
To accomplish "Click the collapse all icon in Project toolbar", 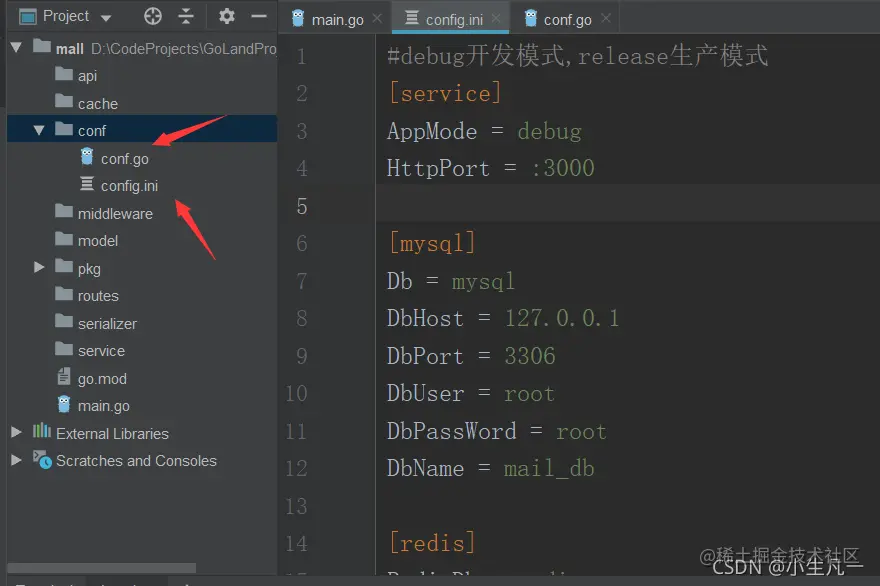I will coord(186,16).
